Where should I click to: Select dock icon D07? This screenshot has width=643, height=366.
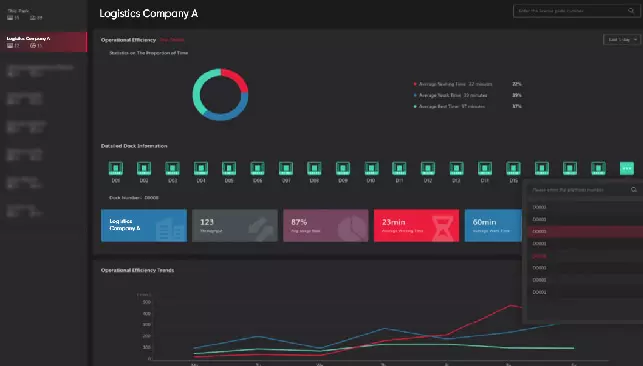[286, 168]
